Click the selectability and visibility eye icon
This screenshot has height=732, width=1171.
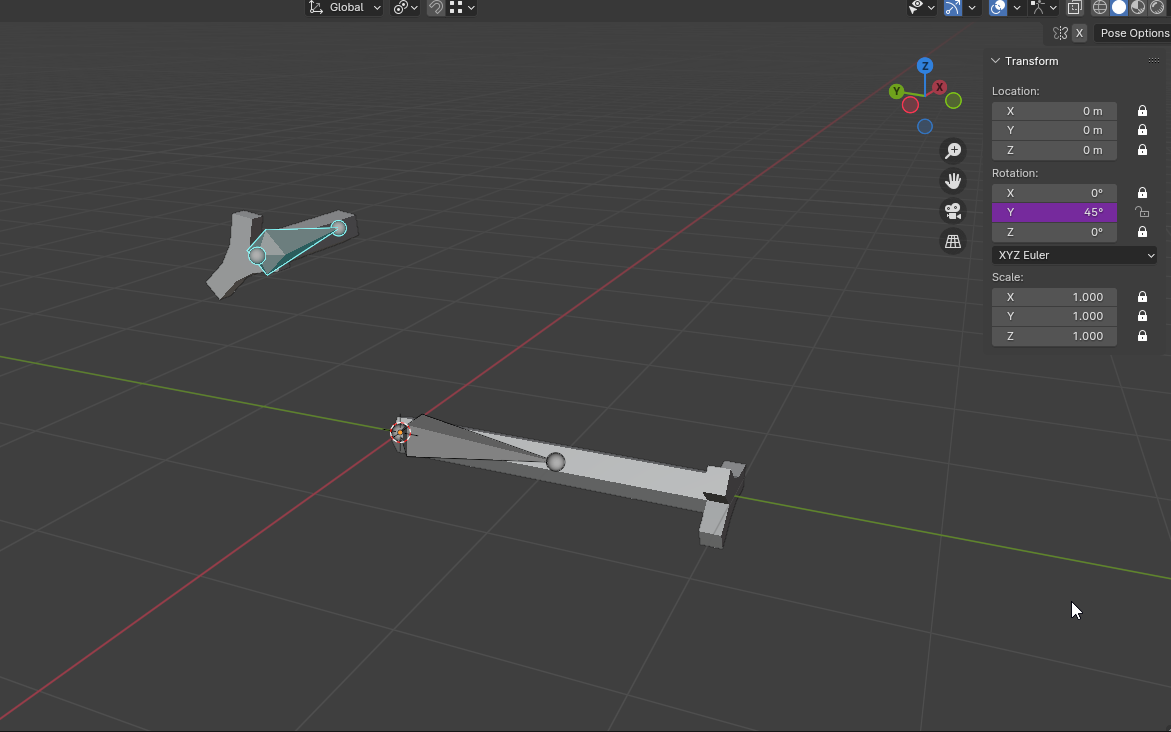point(916,7)
